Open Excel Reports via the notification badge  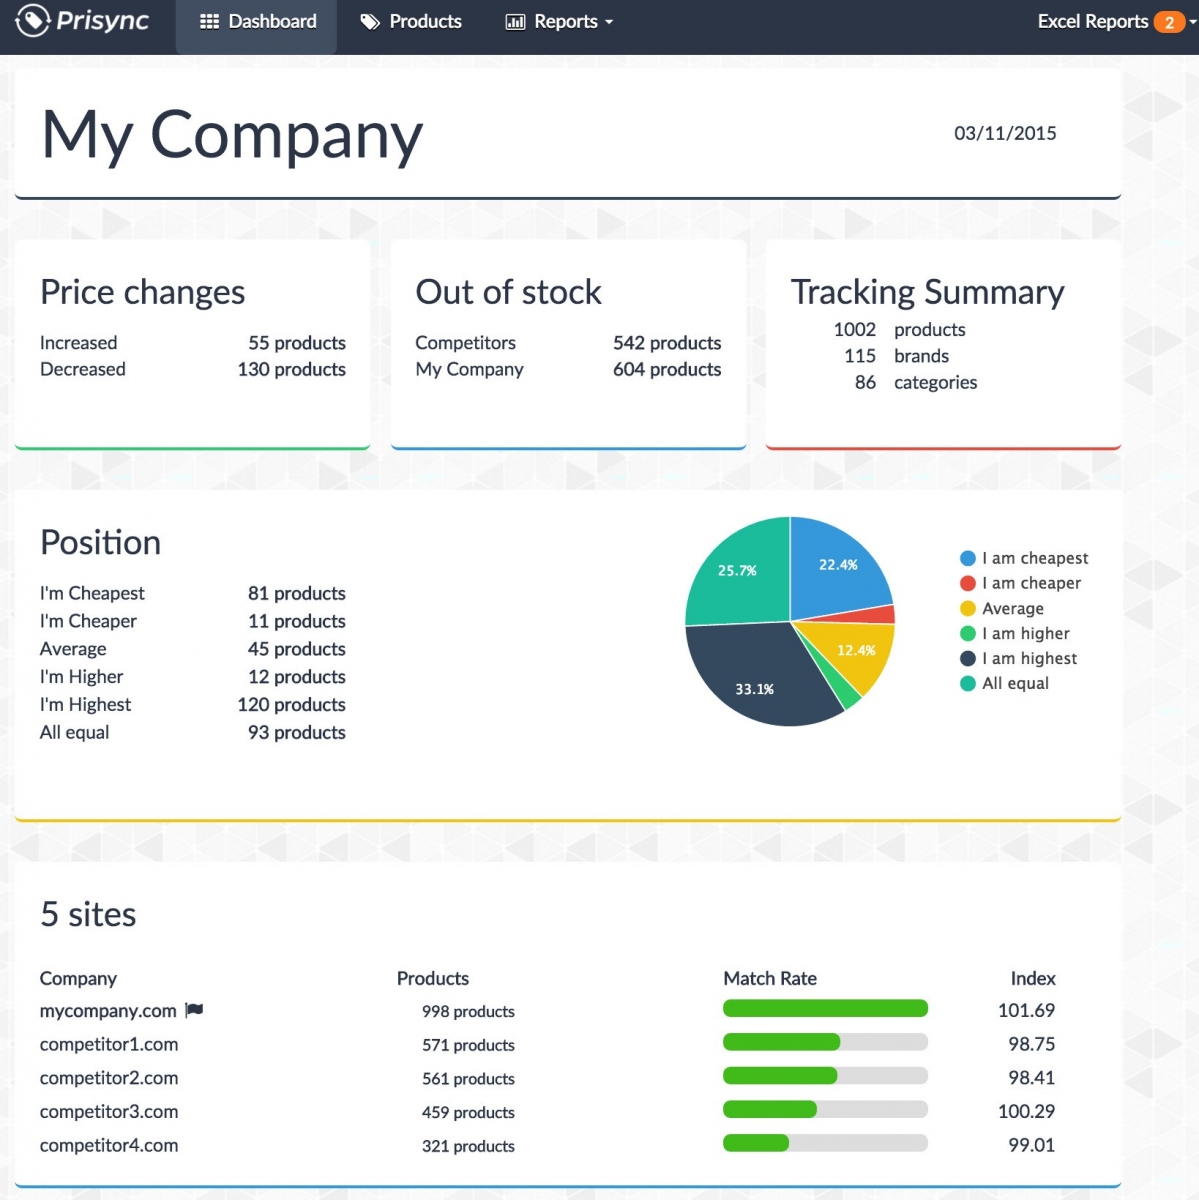(1168, 20)
